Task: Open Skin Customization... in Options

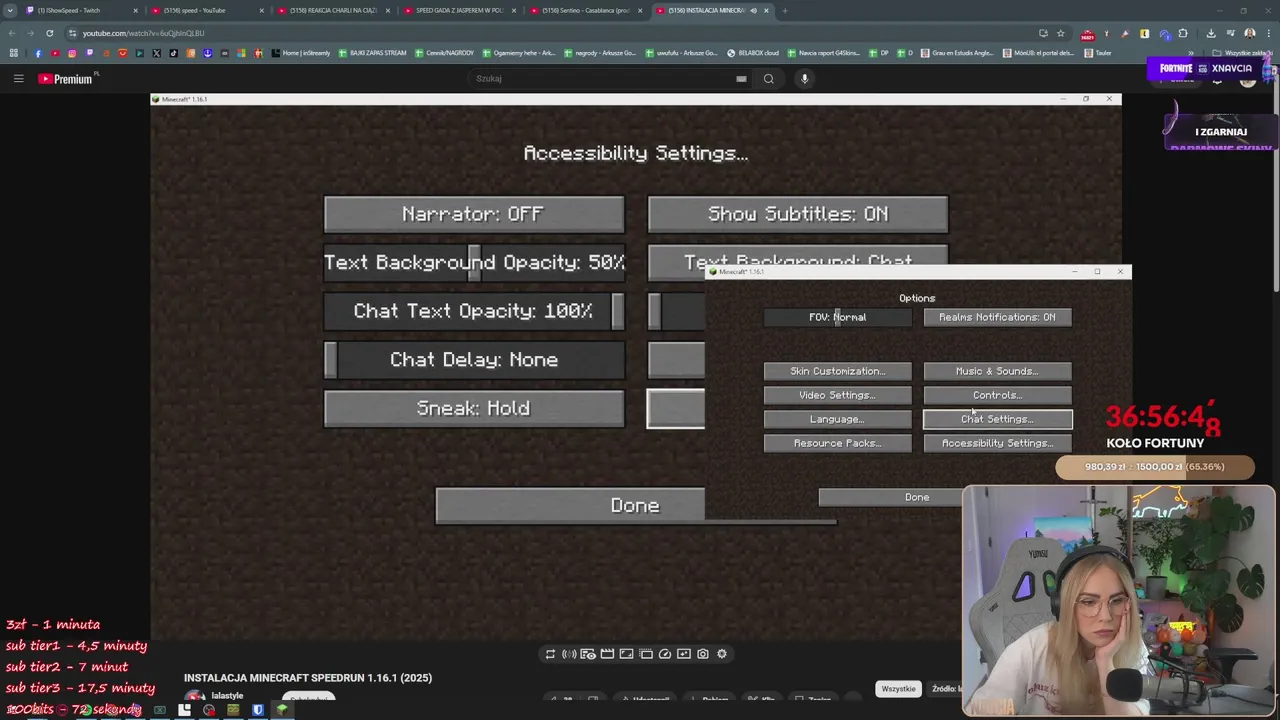Action: point(838,371)
